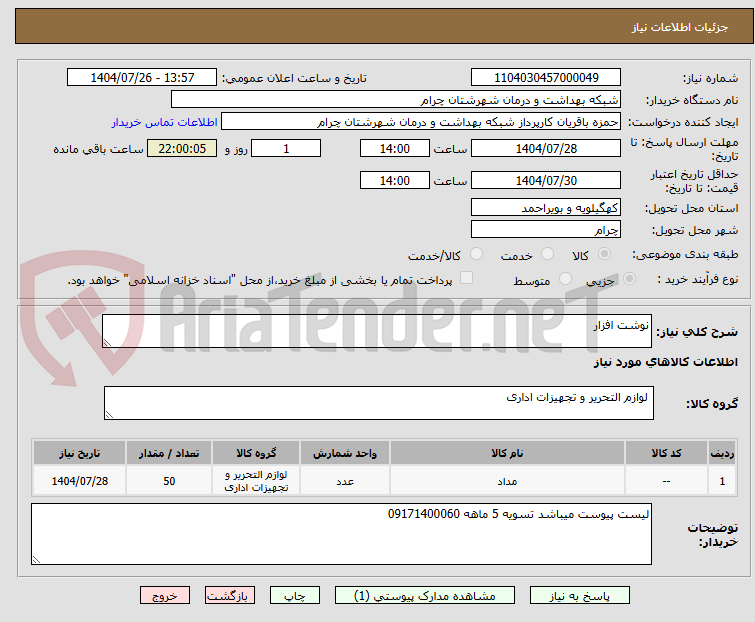Click the جزئیات اطلاعات نیاز header title
Screen dimensions: 755x622
coord(679,27)
